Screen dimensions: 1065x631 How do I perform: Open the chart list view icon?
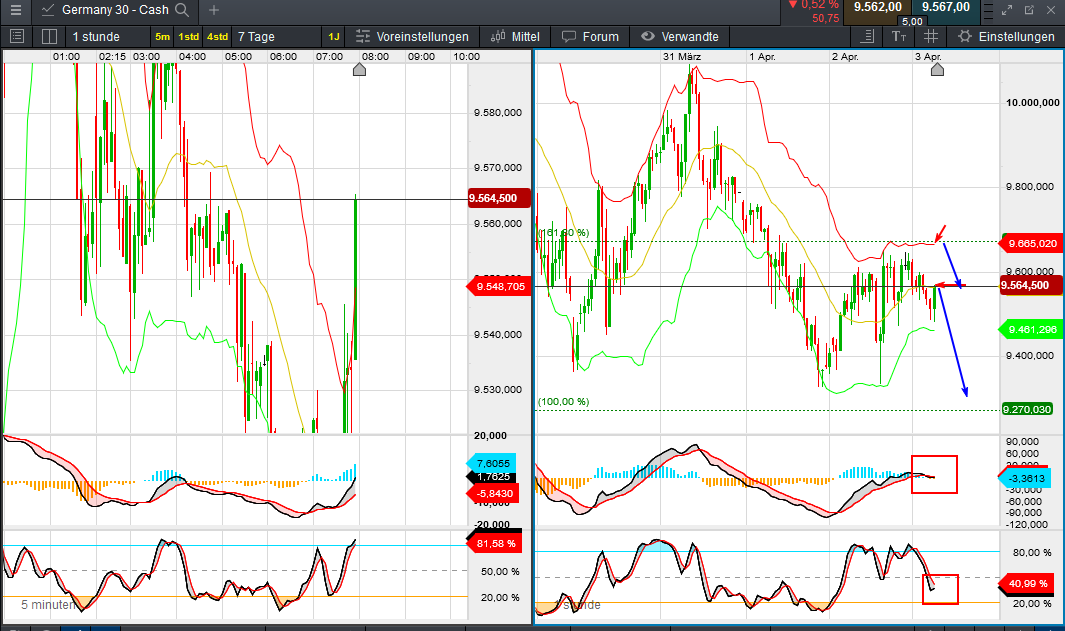pyautogui.click(x=17, y=37)
